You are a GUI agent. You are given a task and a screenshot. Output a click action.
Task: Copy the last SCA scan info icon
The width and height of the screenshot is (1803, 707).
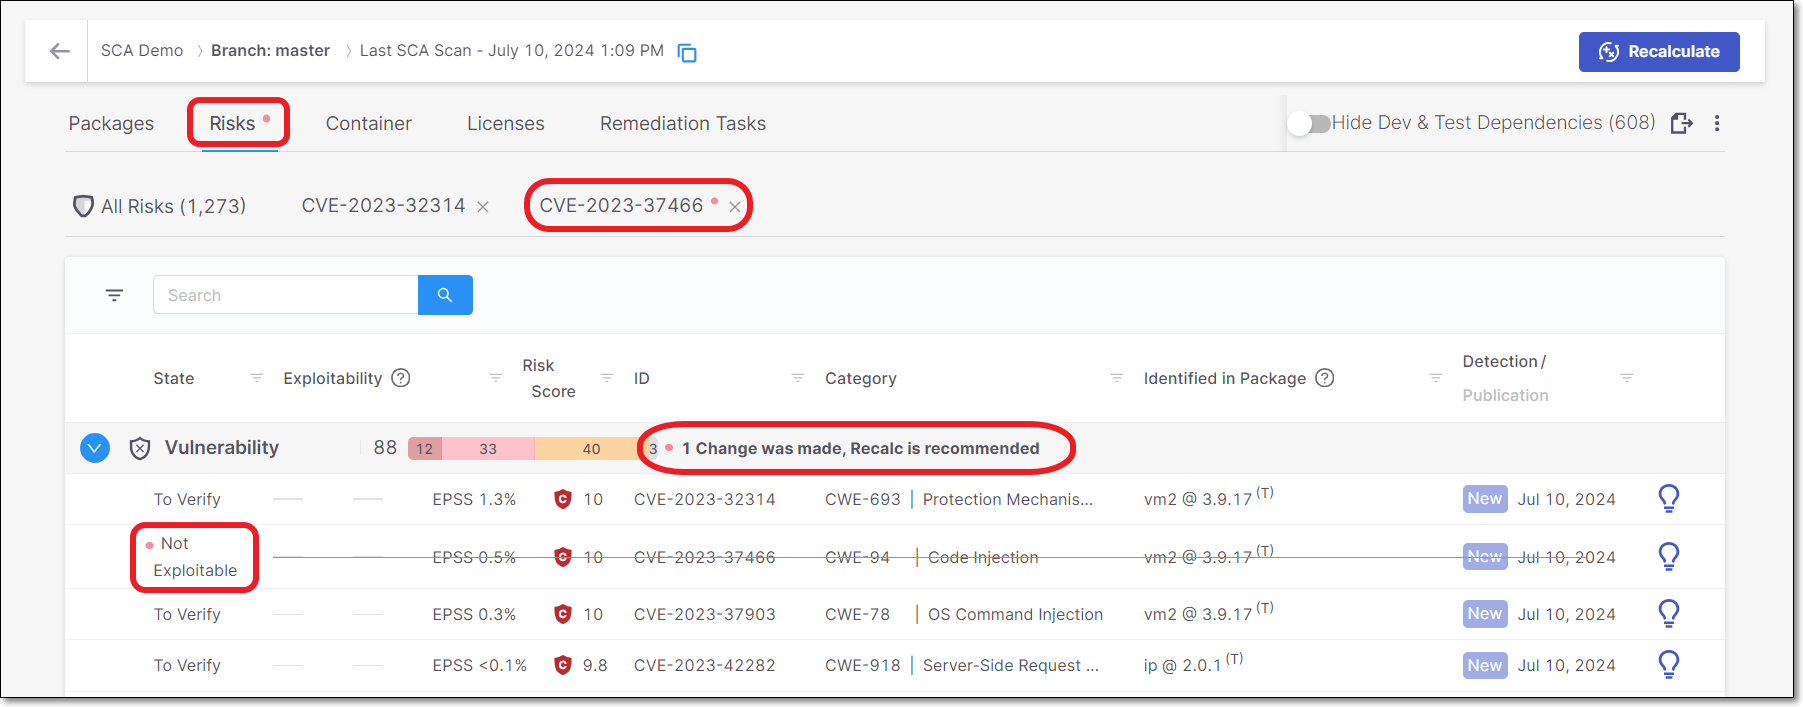coord(687,53)
